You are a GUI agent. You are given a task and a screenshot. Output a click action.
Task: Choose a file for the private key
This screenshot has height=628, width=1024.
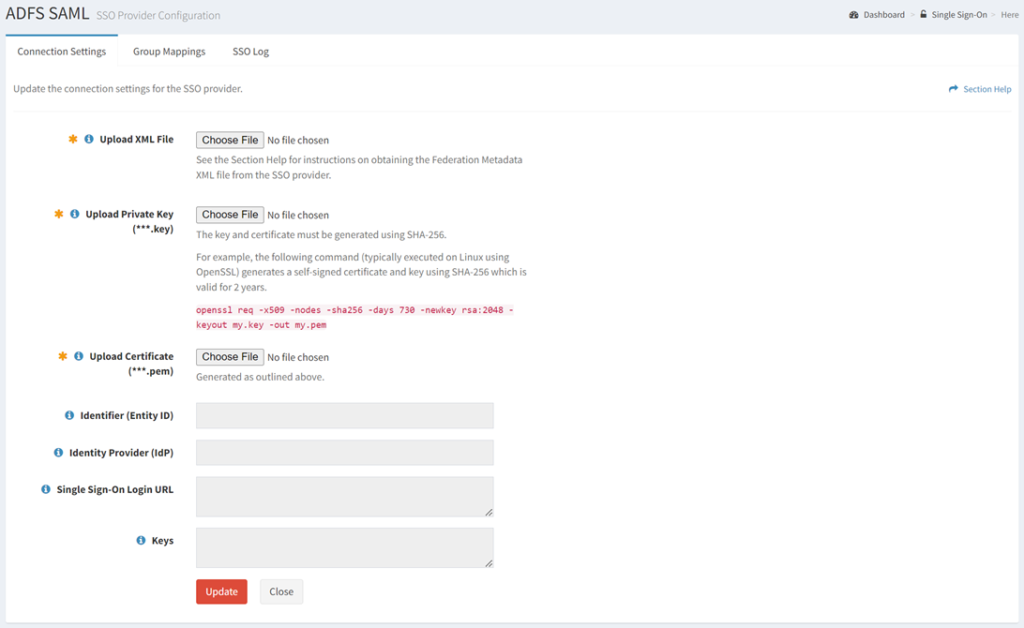pos(230,214)
